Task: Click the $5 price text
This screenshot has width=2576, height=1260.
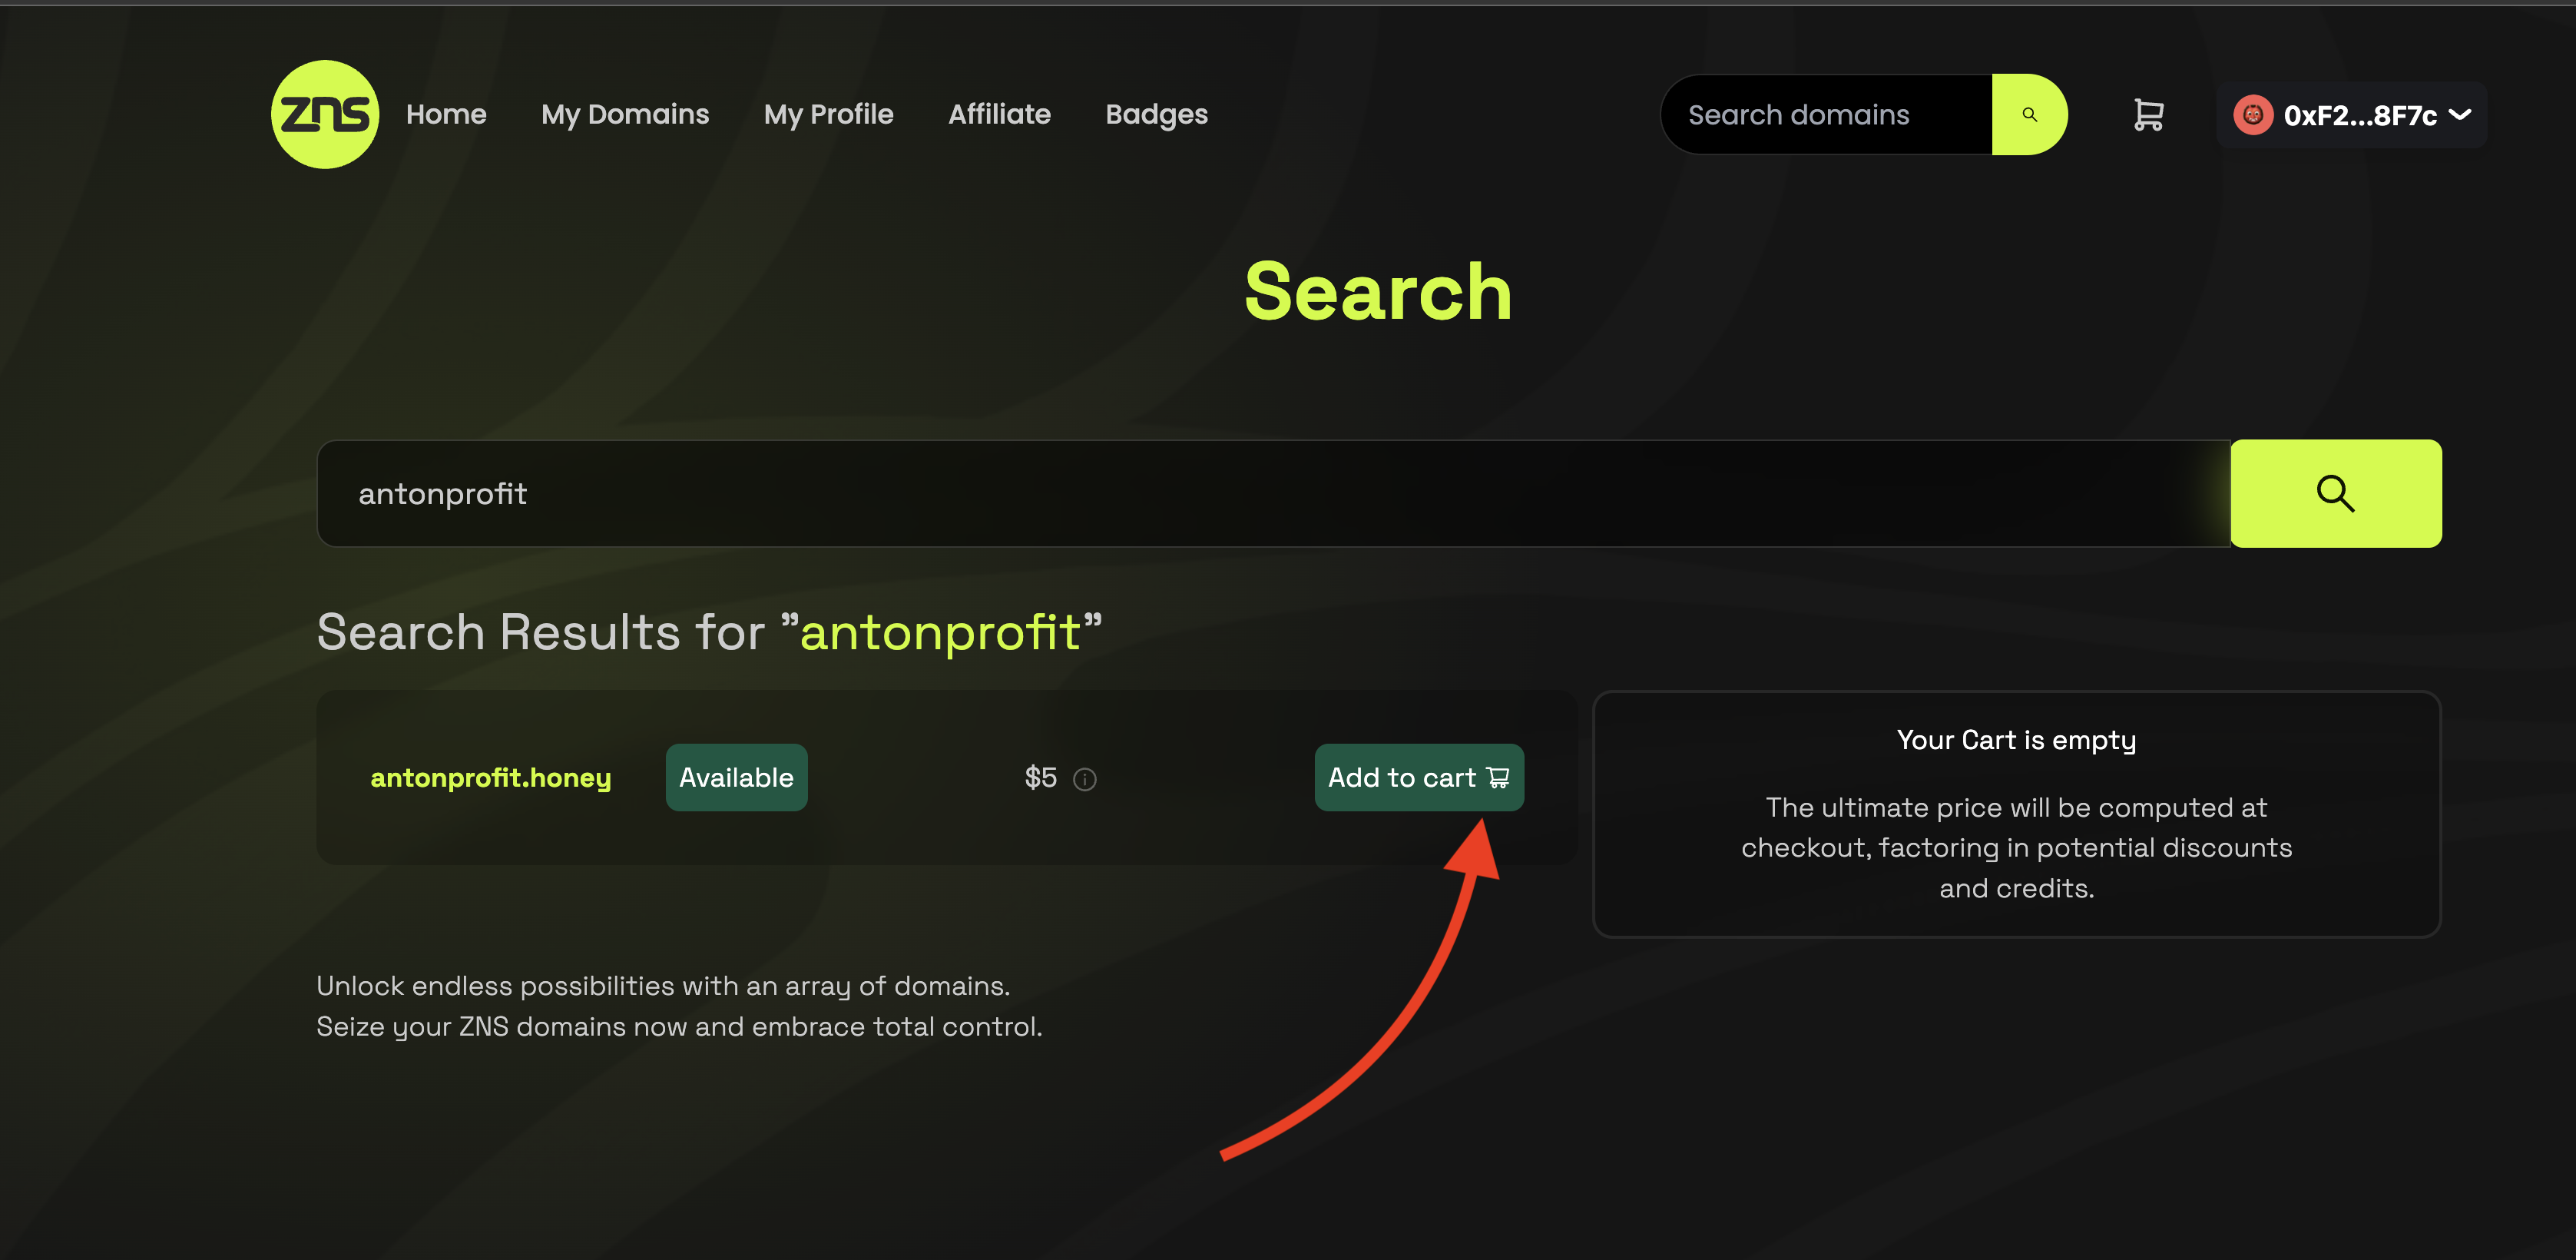Action: [x=1040, y=777]
